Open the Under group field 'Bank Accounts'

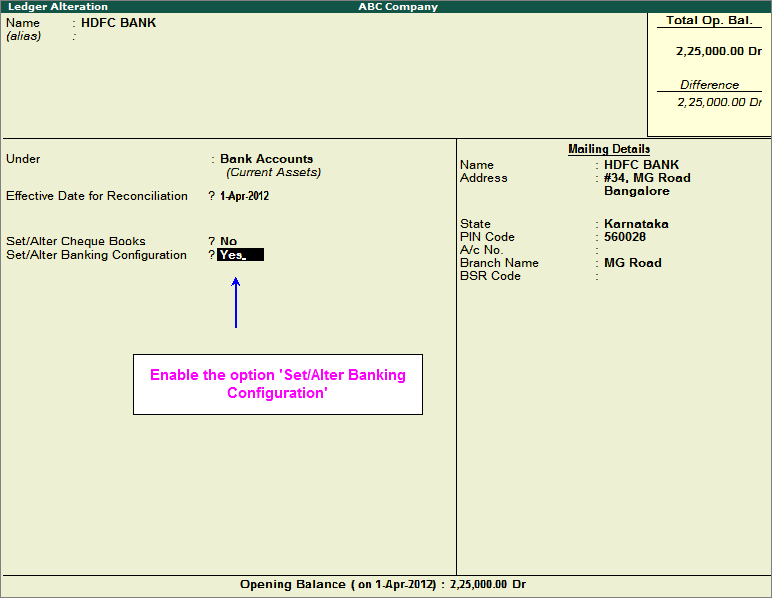pos(266,159)
